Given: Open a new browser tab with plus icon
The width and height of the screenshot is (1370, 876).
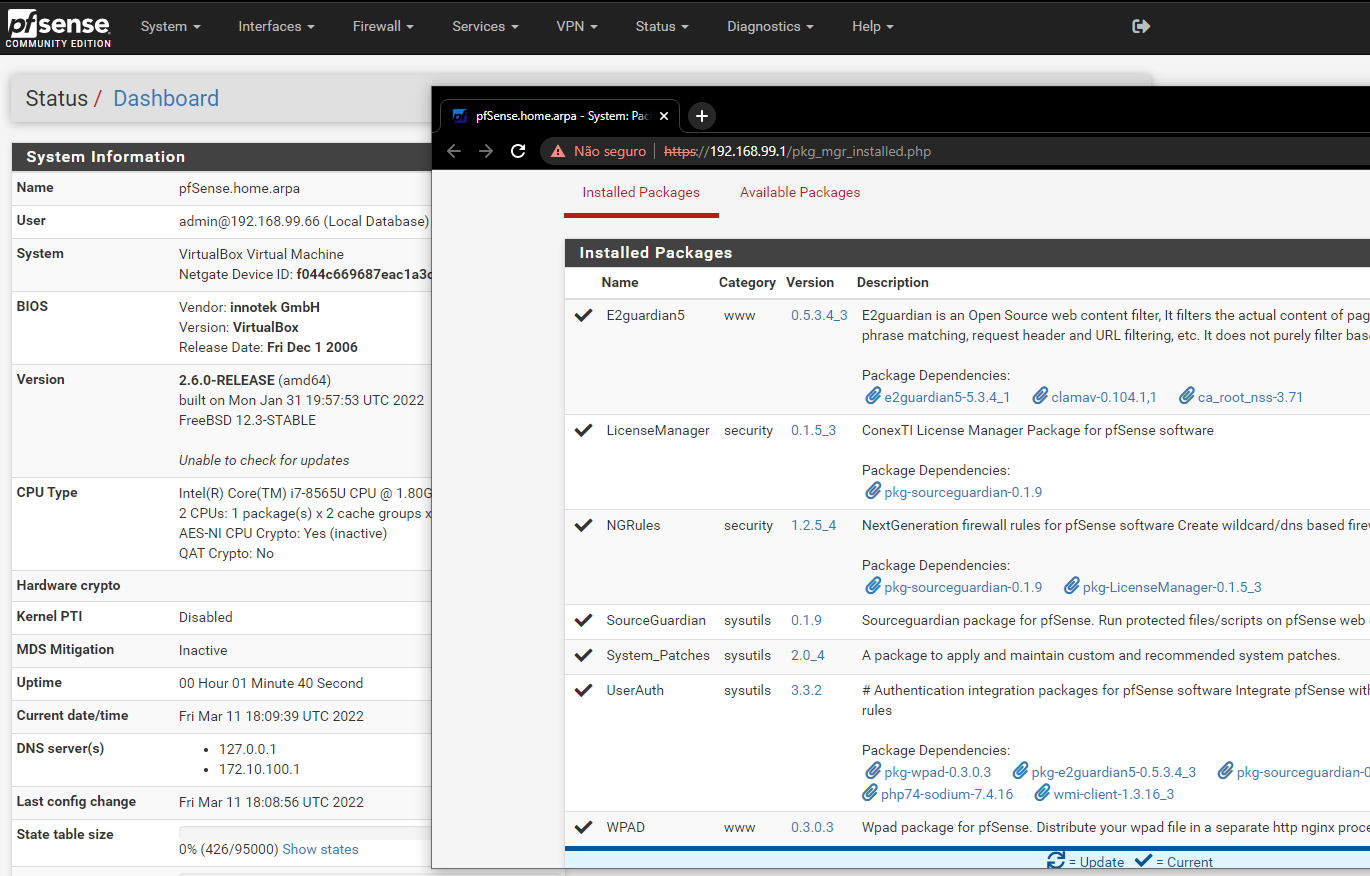Looking at the screenshot, I should (701, 116).
